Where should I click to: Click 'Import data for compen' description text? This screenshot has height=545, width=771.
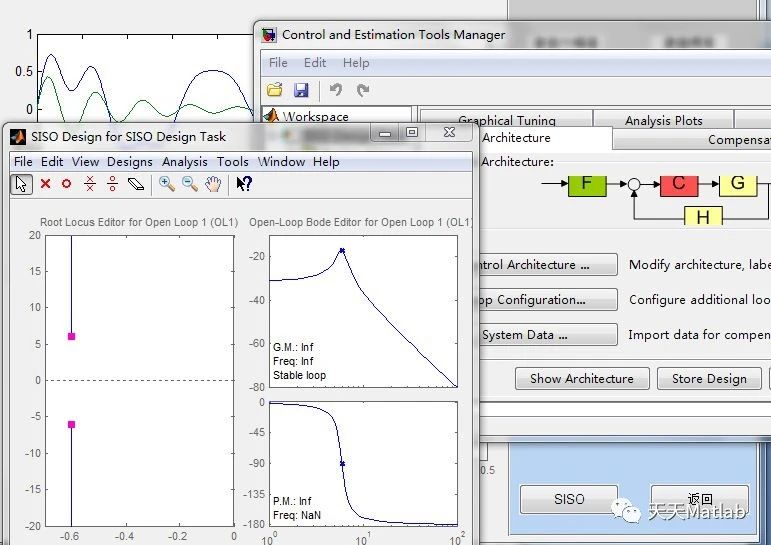point(700,335)
